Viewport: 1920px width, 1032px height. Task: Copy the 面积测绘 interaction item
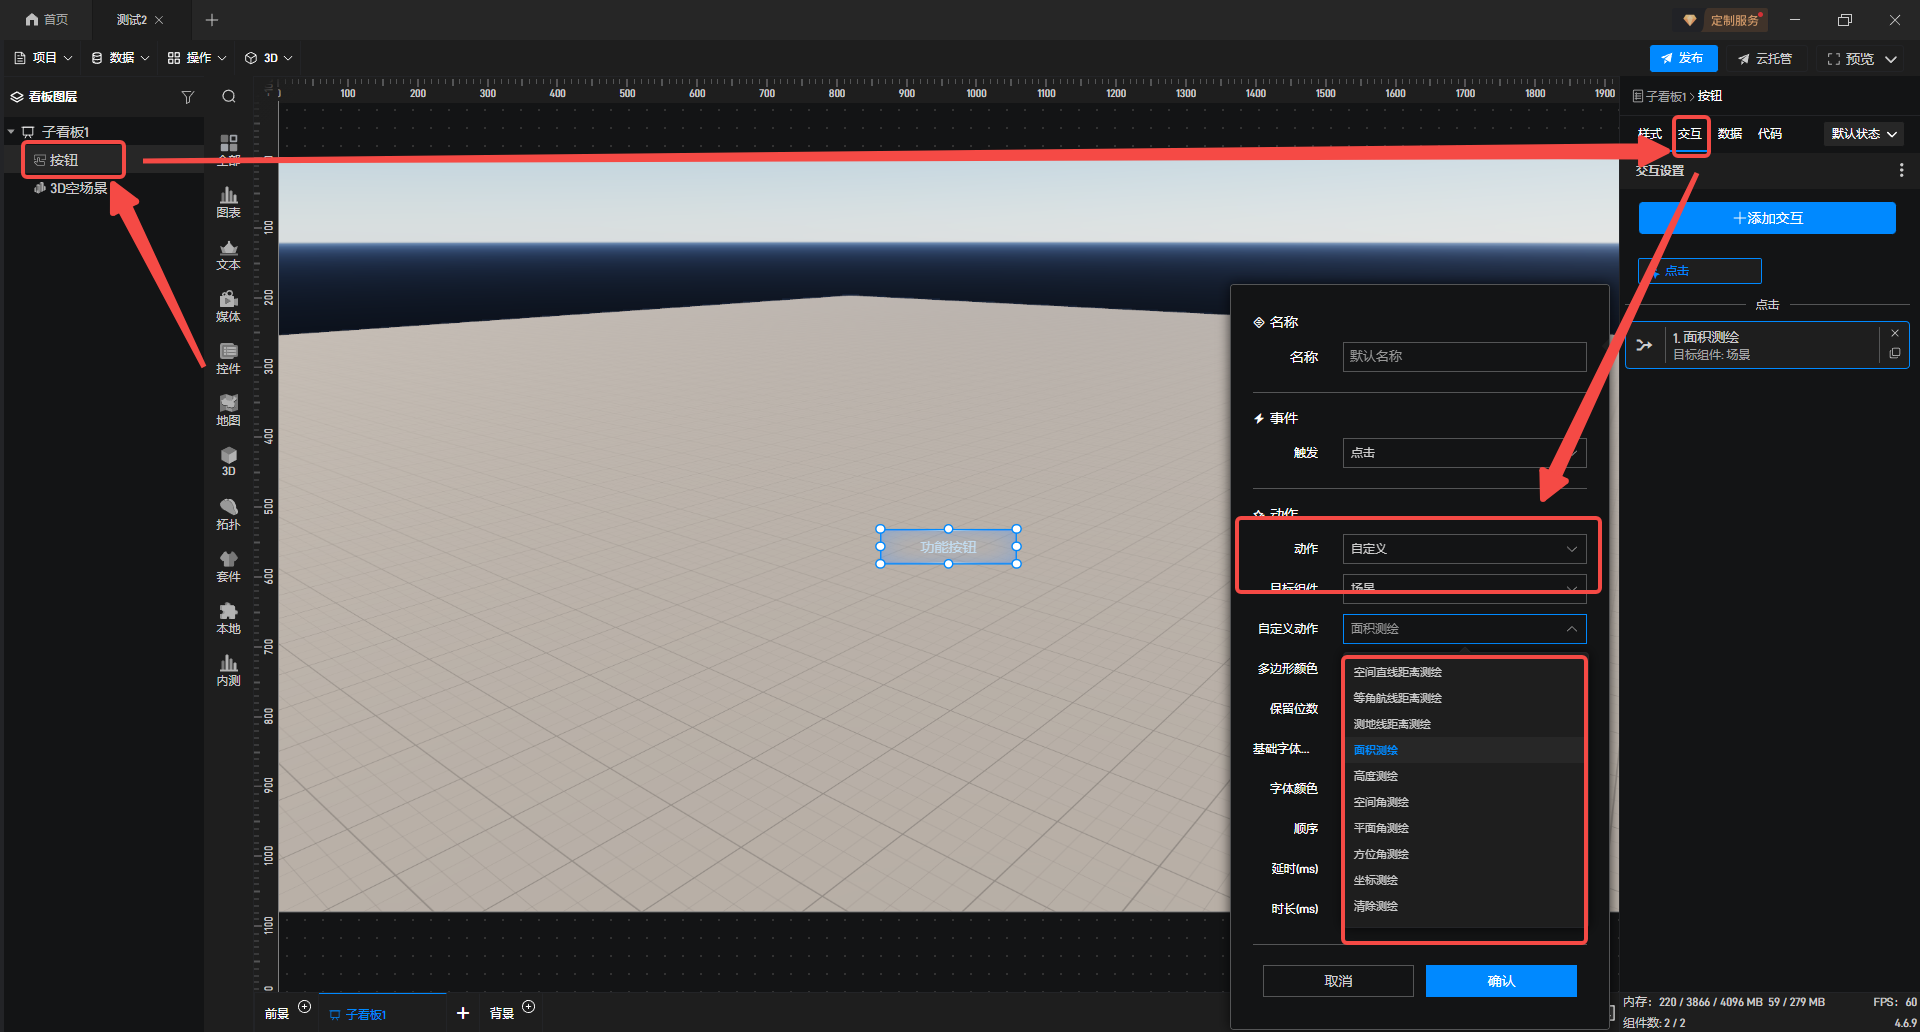click(x=1894, y=354)
